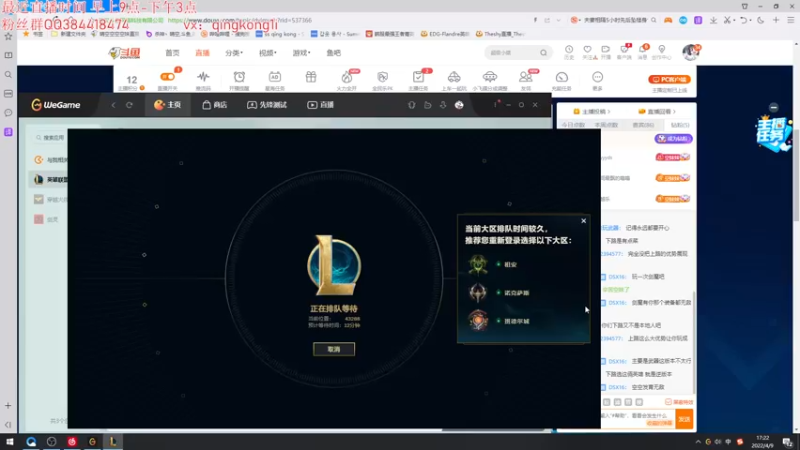Open 主播投稿 tab in right panel
The width and height of the screenshot is (800, 450).
point(591,111)
